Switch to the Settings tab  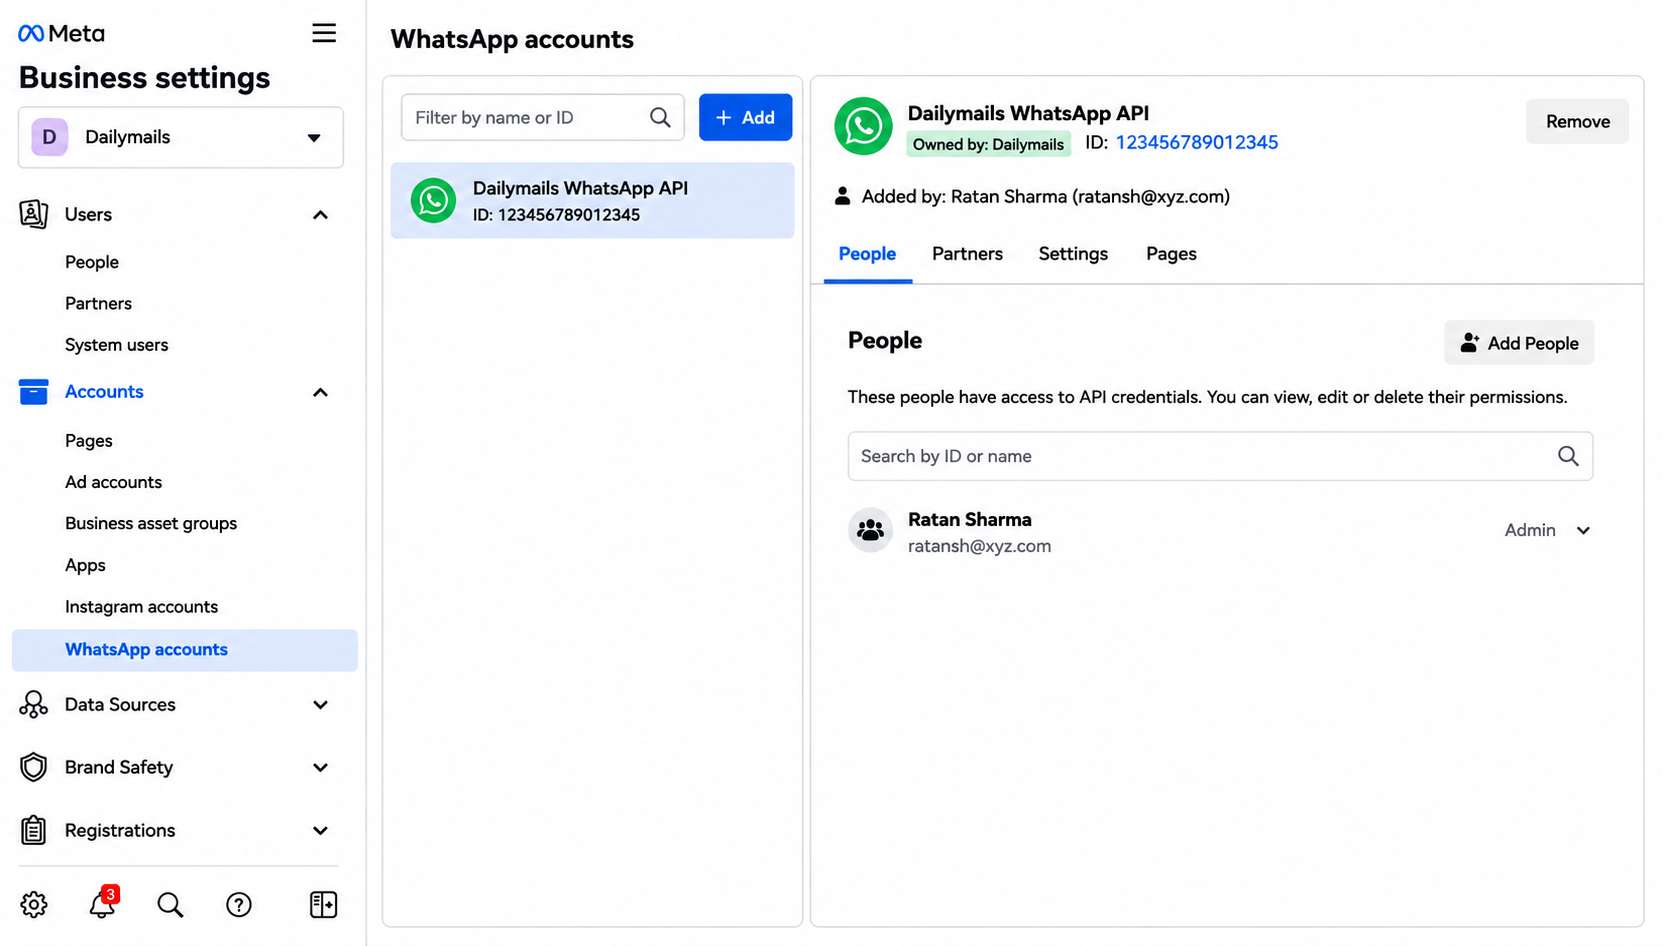pyautogui.click(x=1073, y=254)
